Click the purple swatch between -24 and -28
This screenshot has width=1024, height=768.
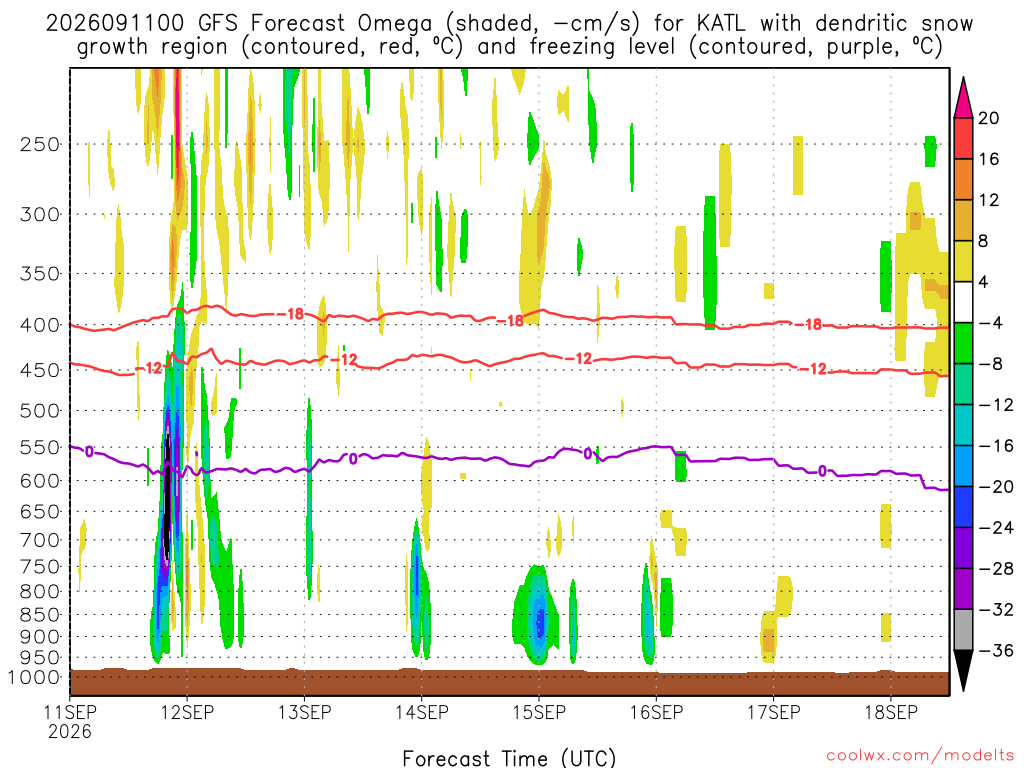point(963,548)
